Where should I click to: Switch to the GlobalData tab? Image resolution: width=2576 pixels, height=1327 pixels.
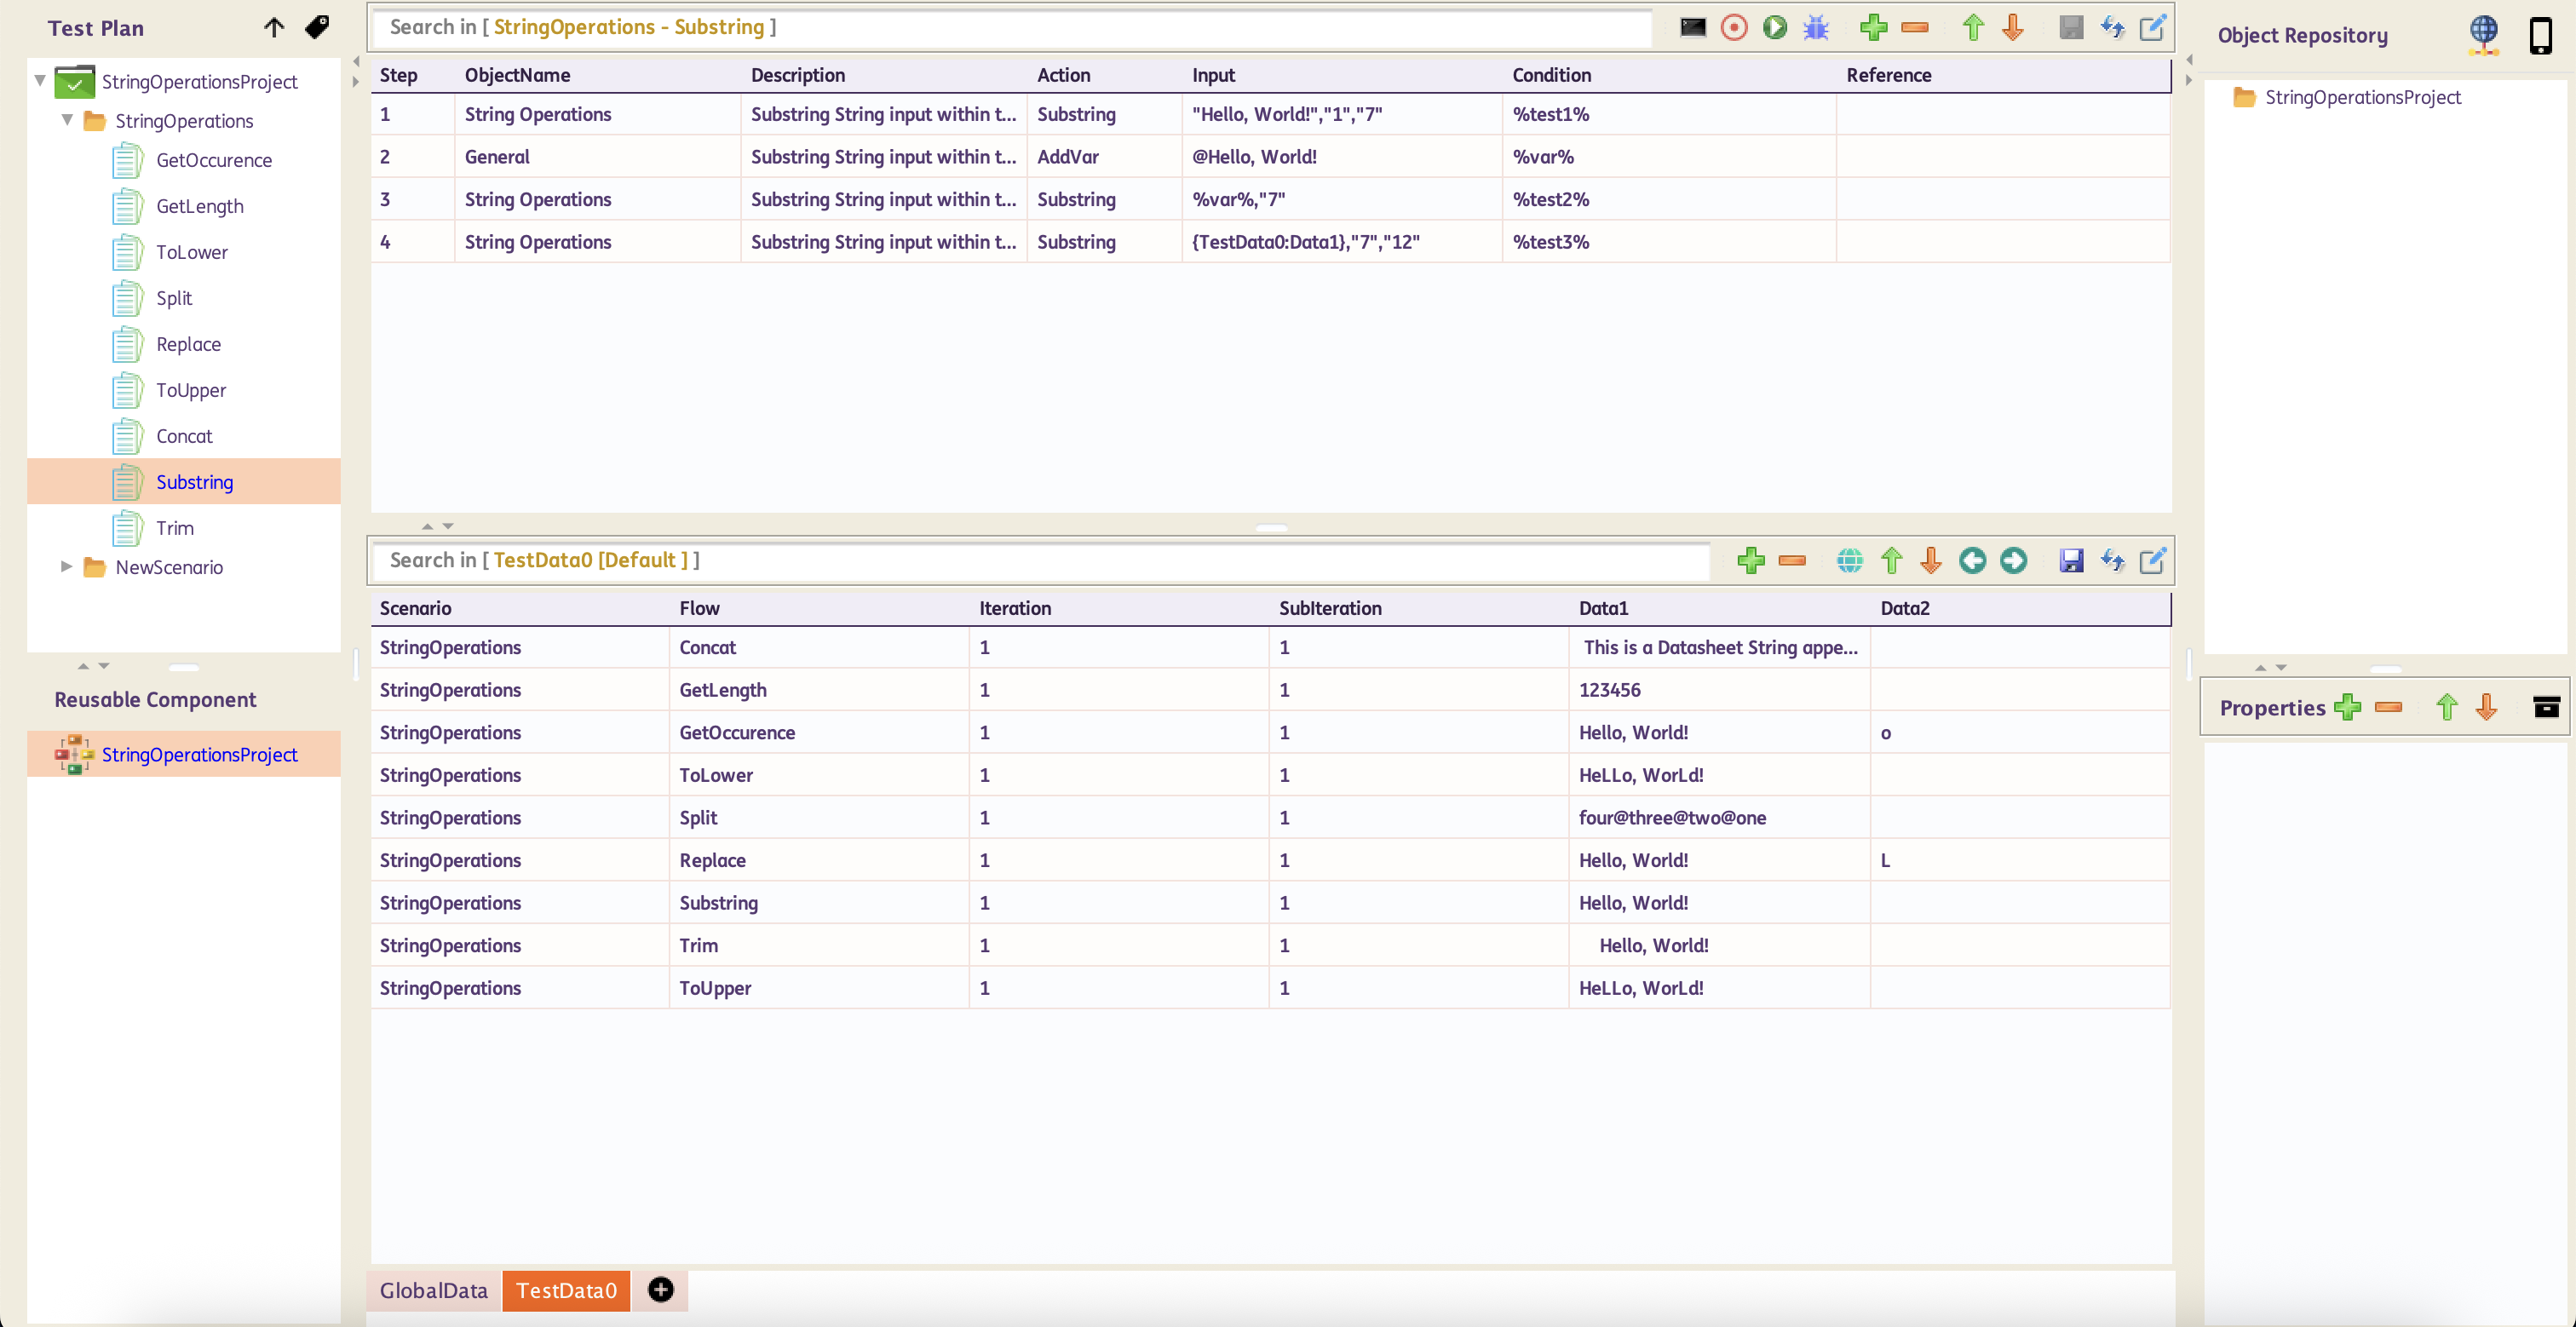click(x=433, y=1290)
